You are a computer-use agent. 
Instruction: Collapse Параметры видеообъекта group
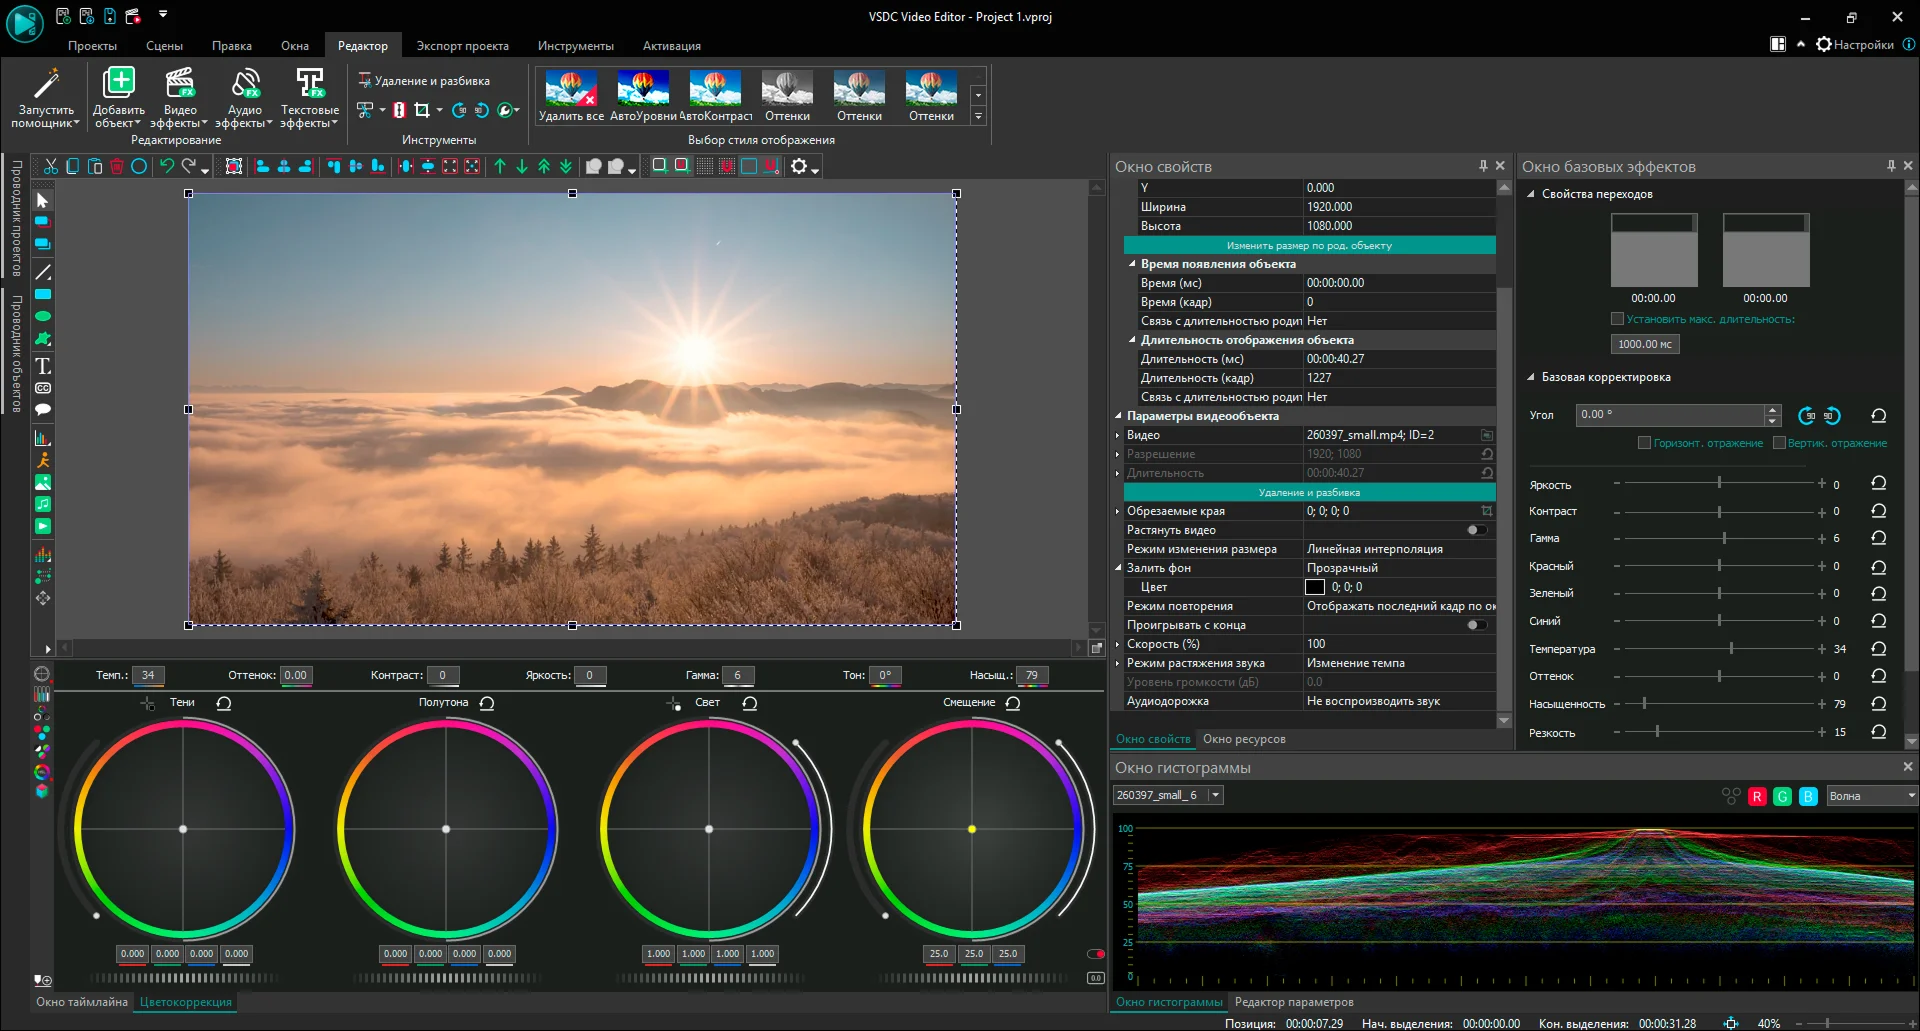click(x=1118, y=416)
